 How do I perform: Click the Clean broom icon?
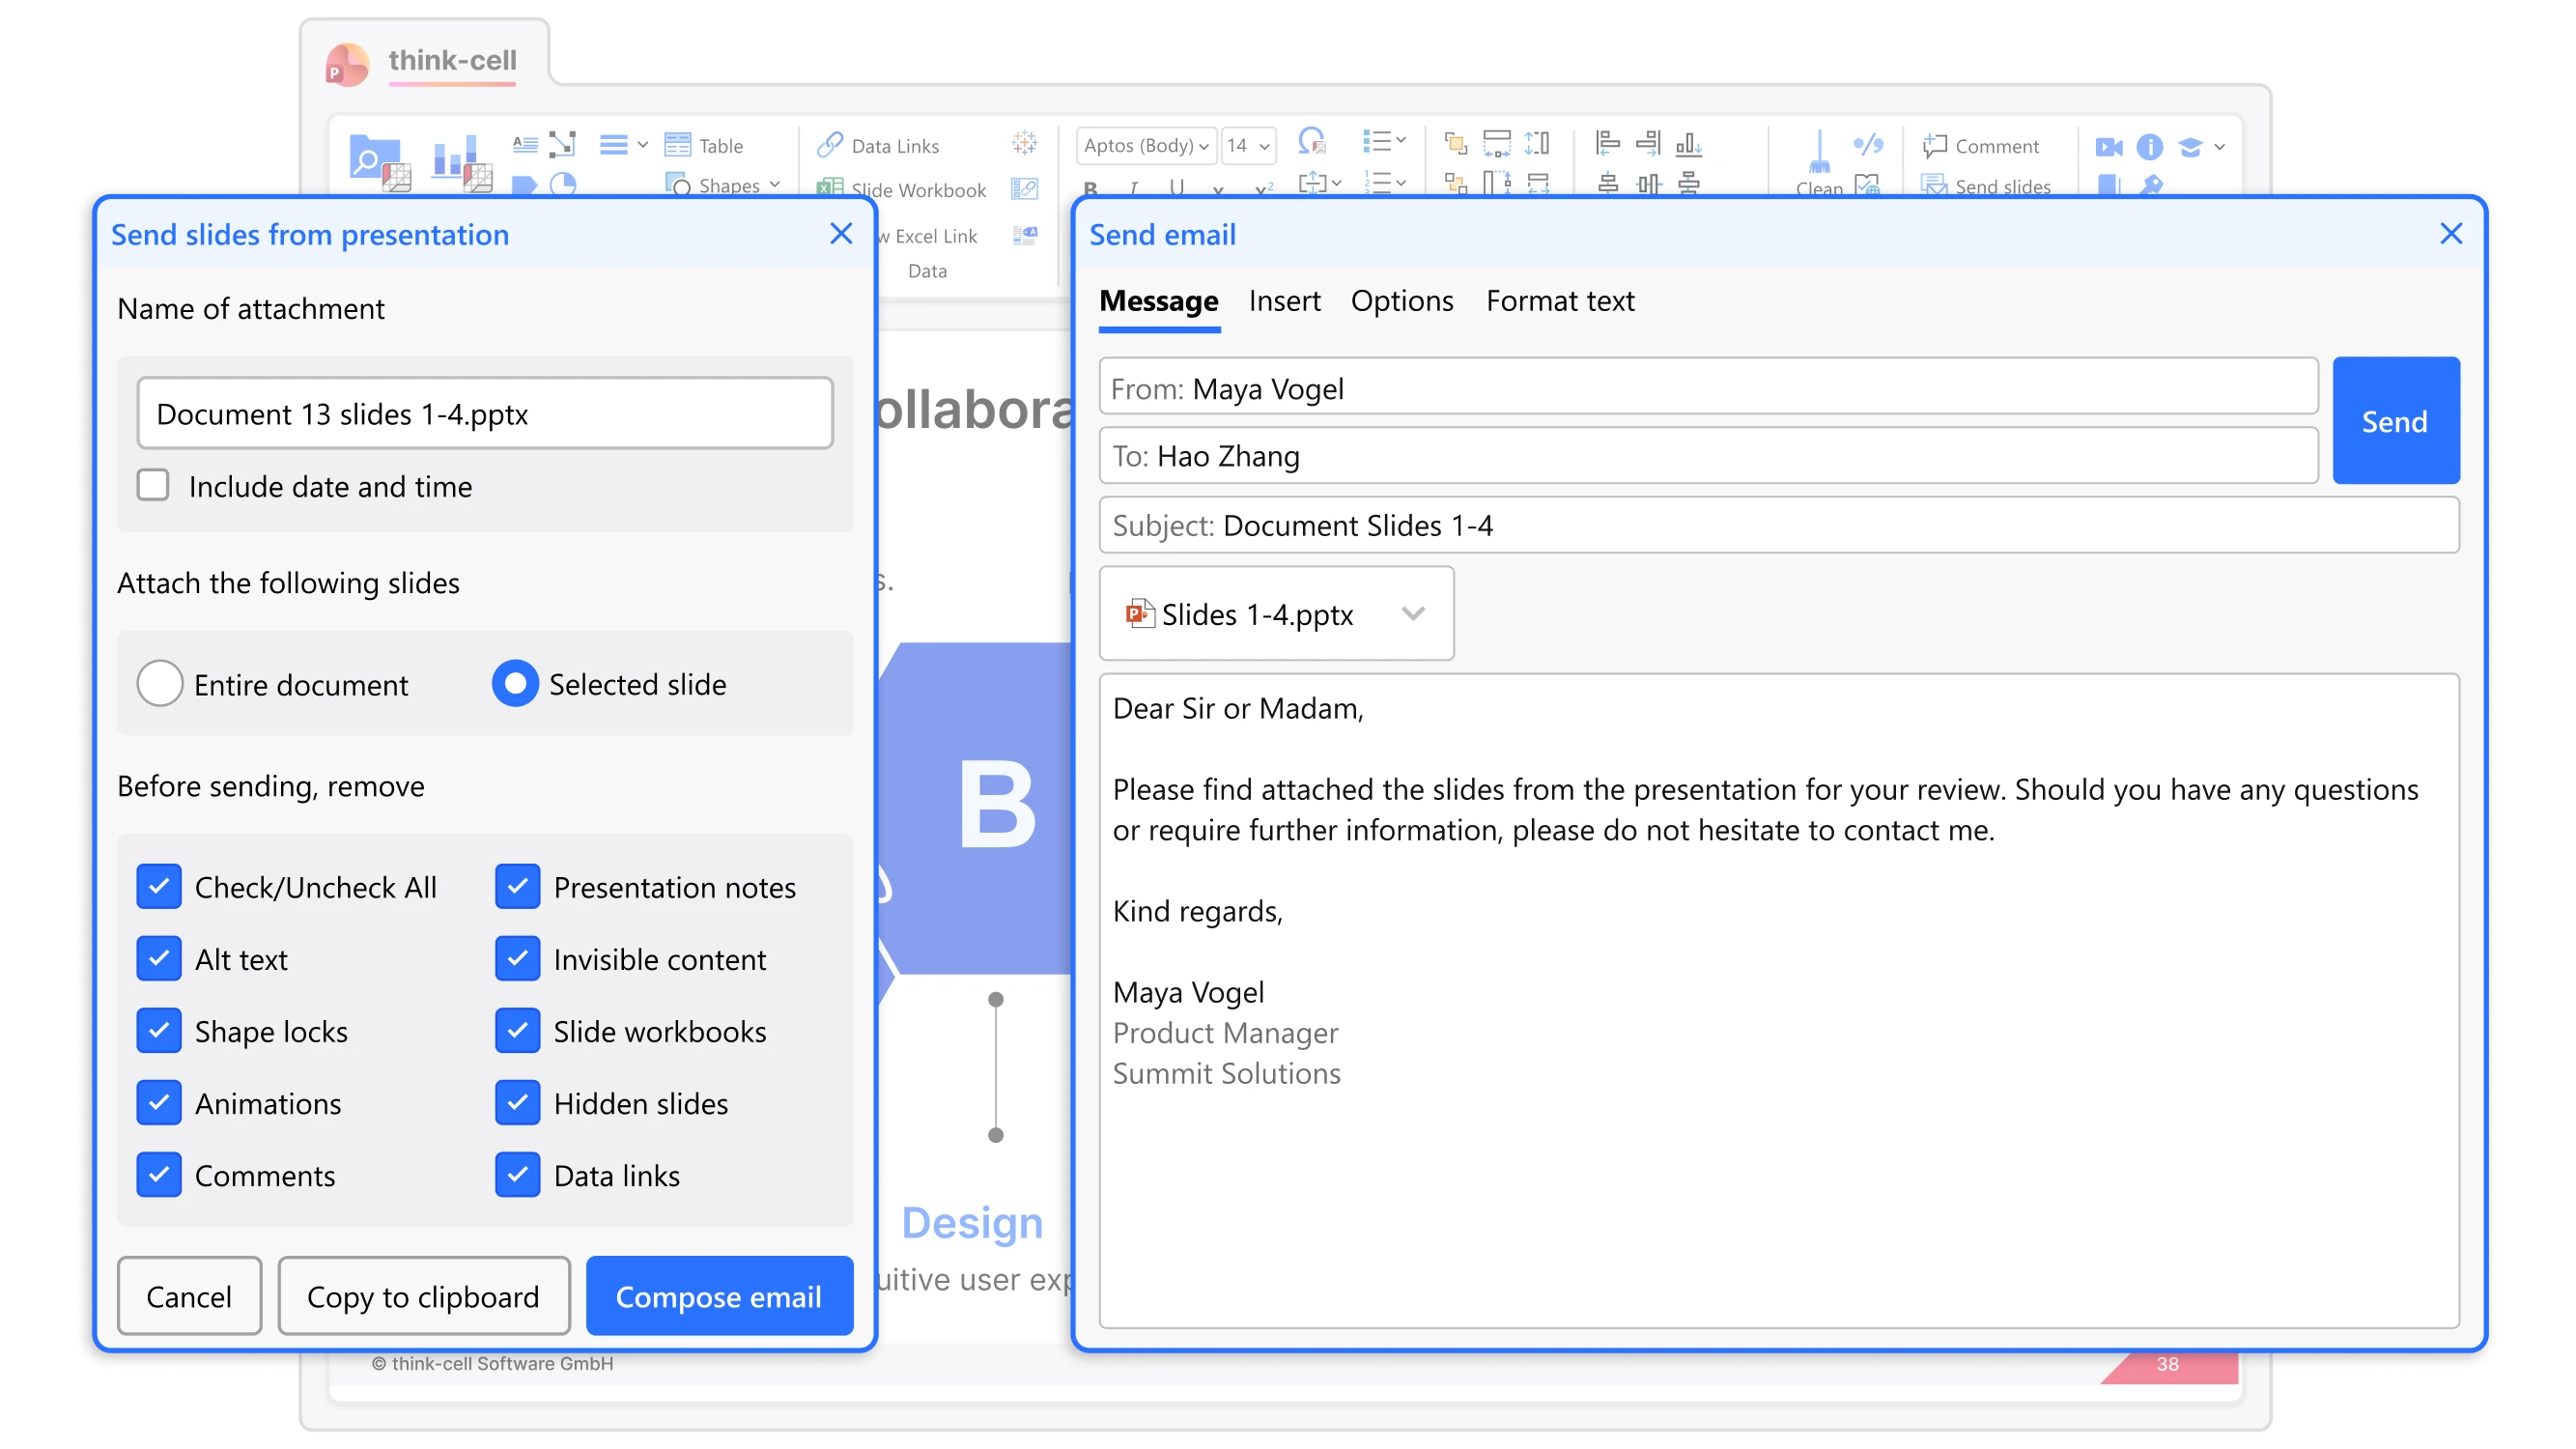(1819, 155)
